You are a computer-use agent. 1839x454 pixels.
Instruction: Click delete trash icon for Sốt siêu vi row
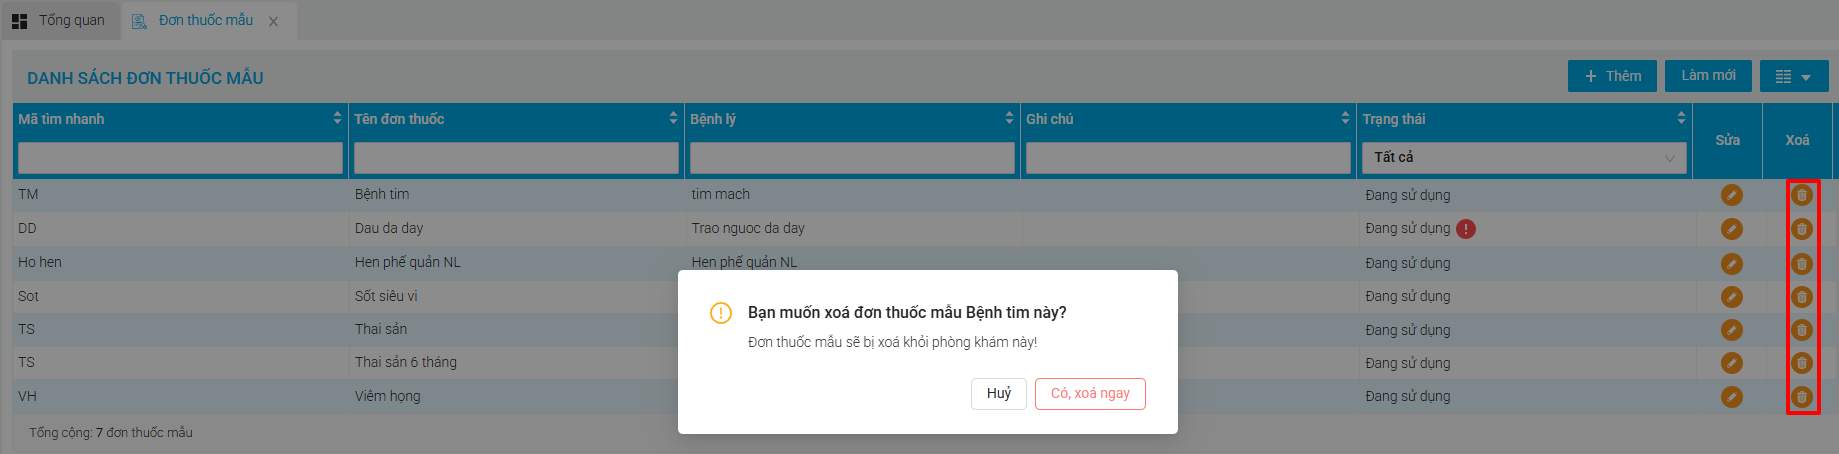point(1801,296)
